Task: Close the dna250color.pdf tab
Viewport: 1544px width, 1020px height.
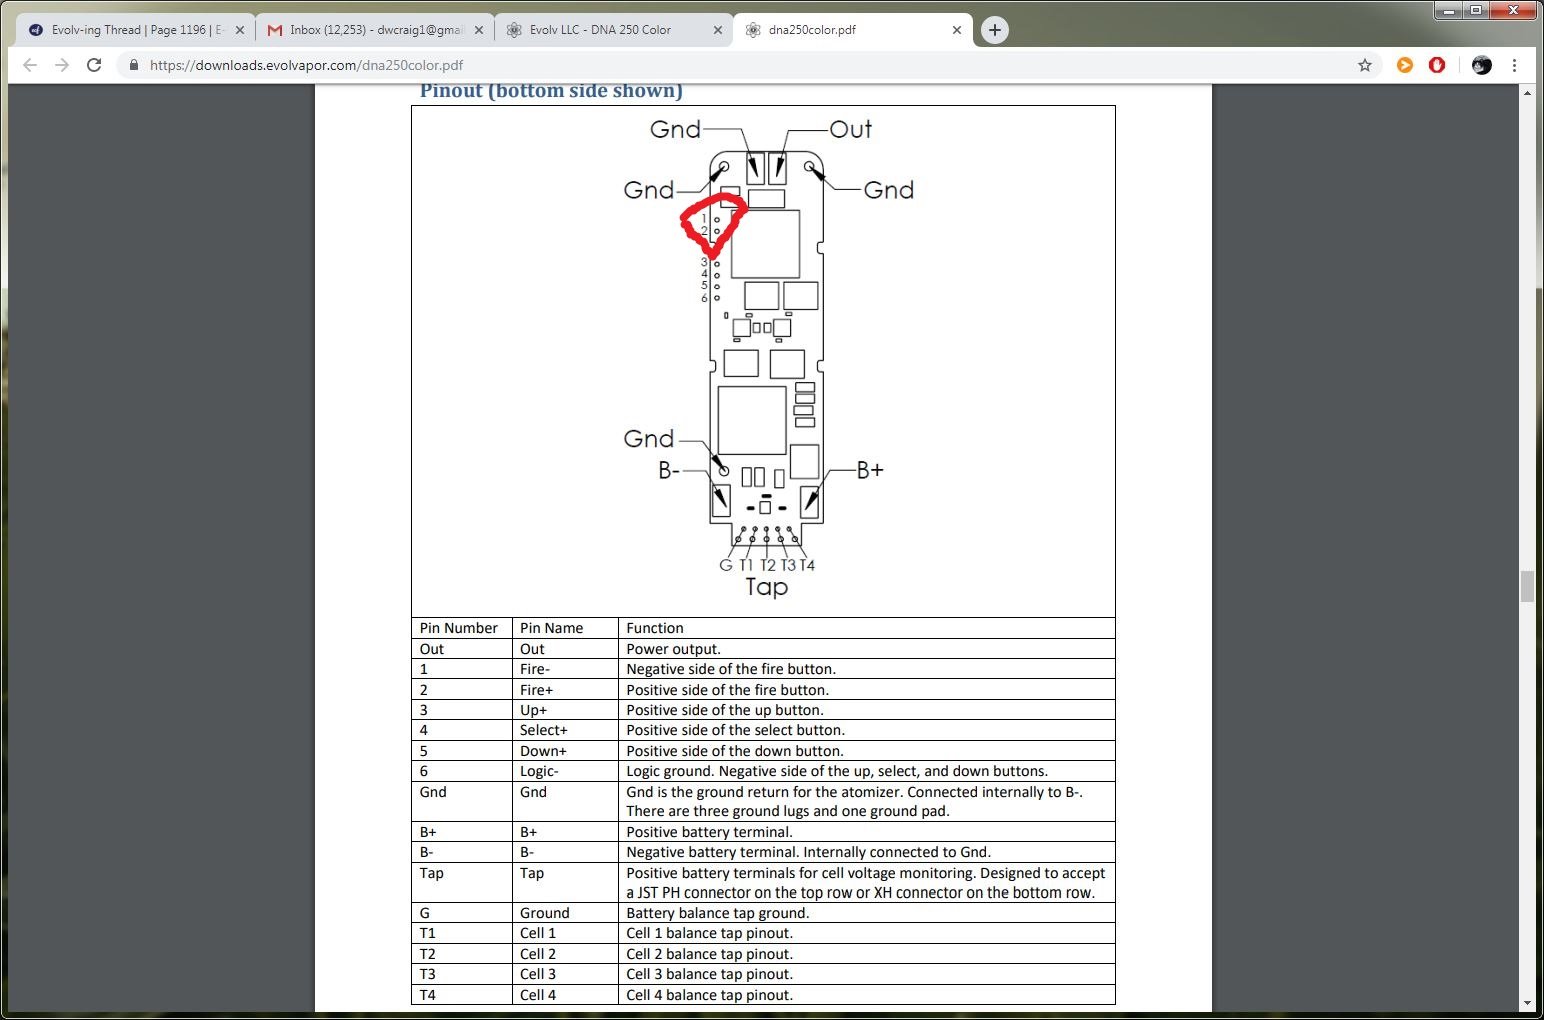Action: pos(957,30)
